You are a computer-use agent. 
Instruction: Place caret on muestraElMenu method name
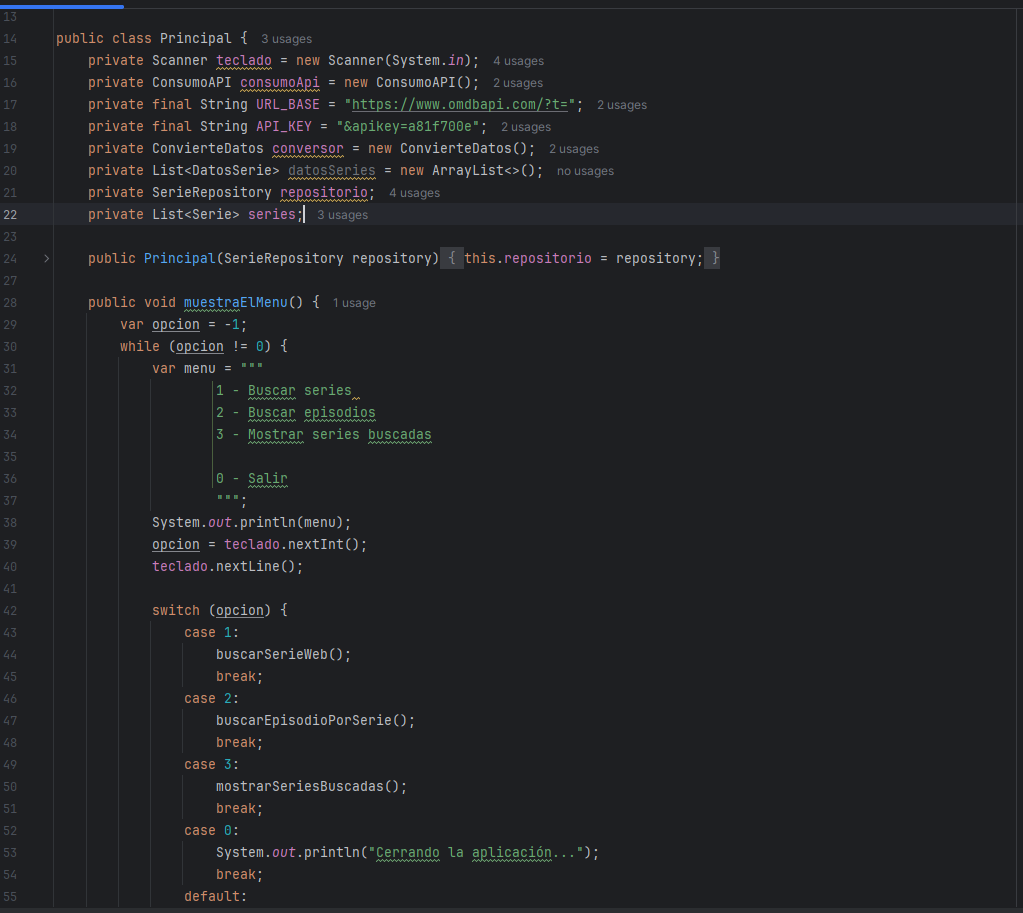coord(236,302)
